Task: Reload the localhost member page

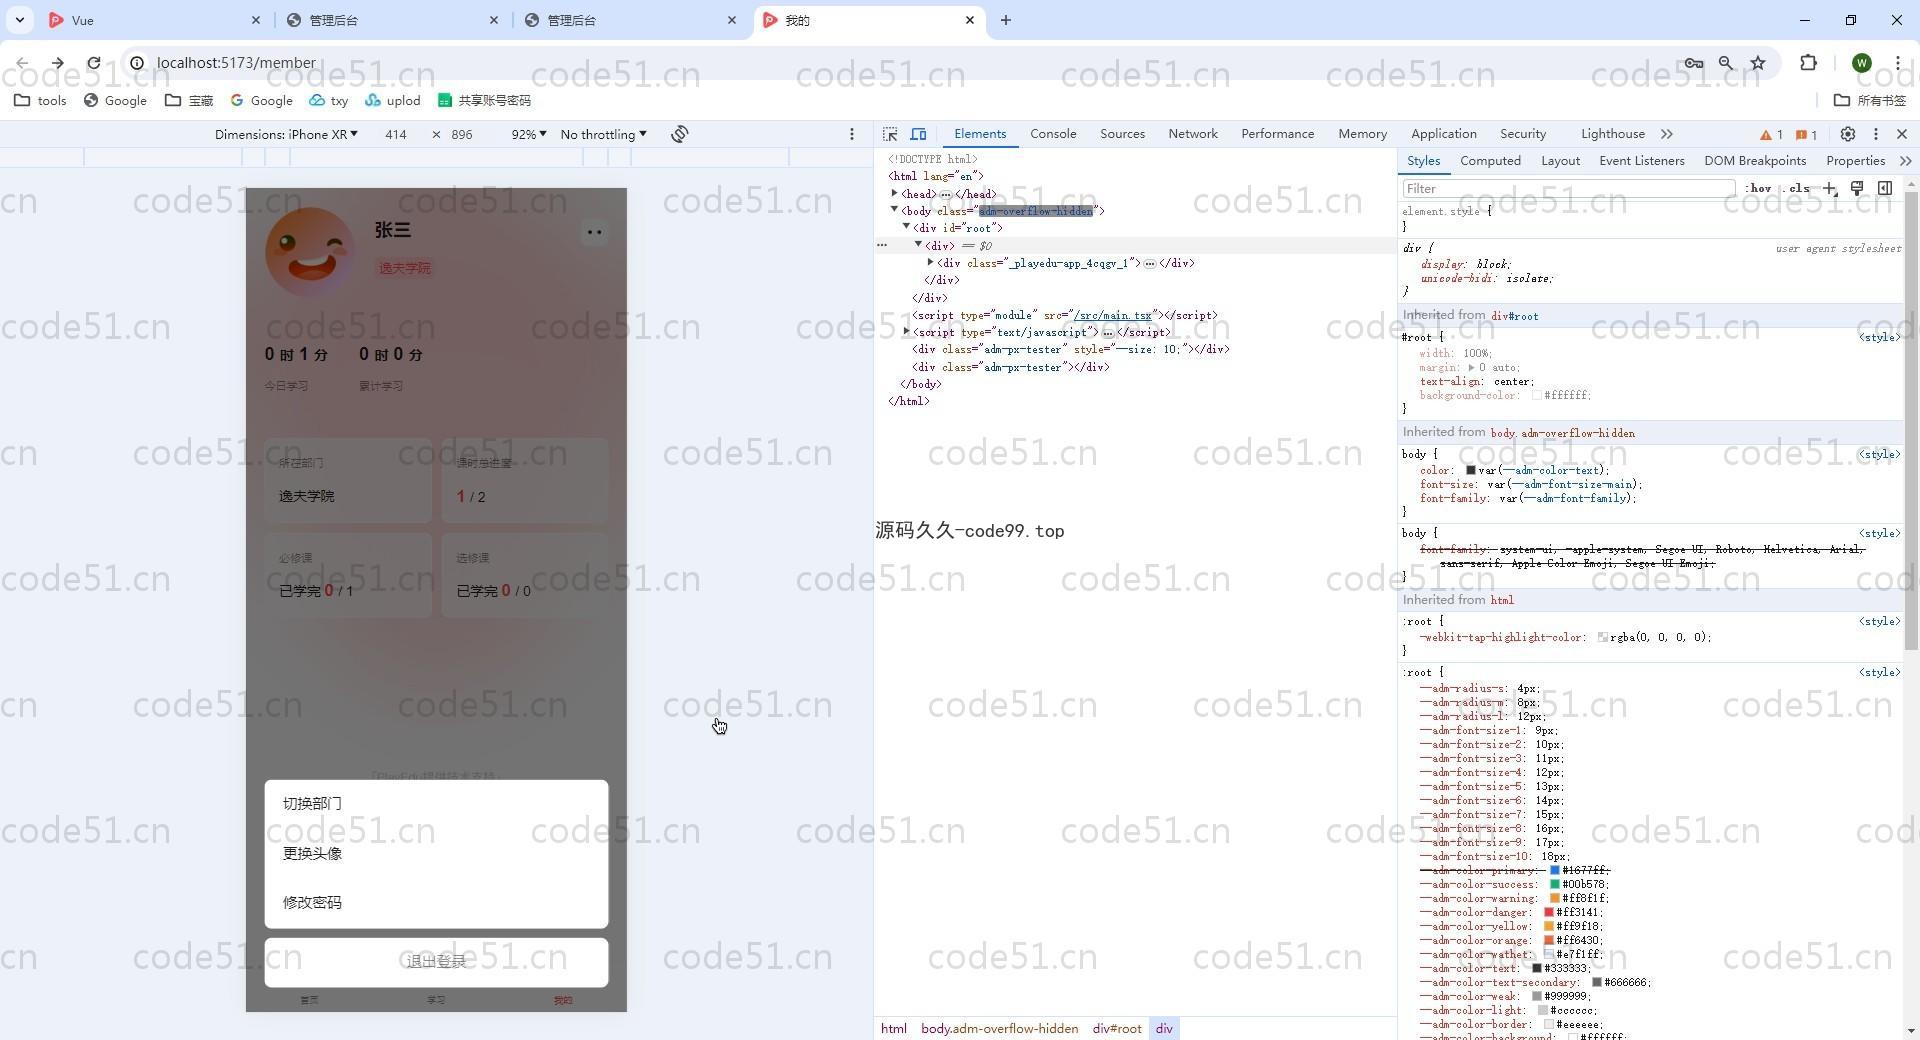Action: 94,63
